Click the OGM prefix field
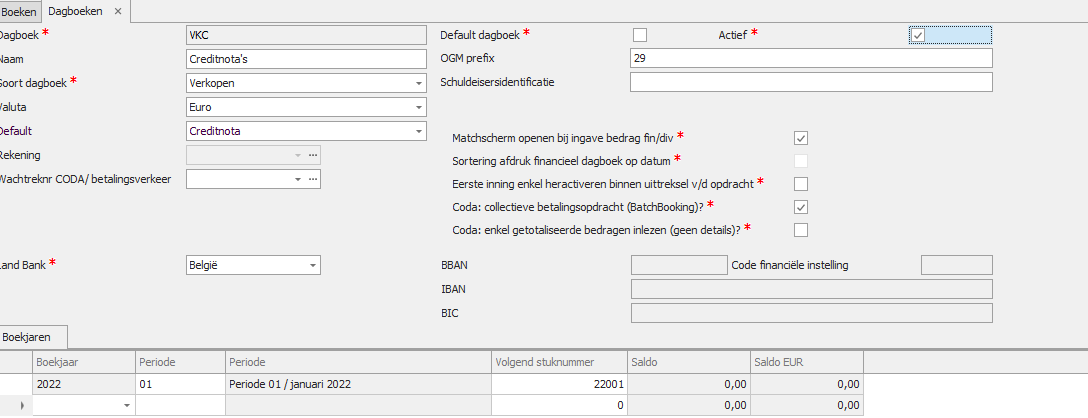The height and width of the screenshot is (418, 1088). point(811,58)
